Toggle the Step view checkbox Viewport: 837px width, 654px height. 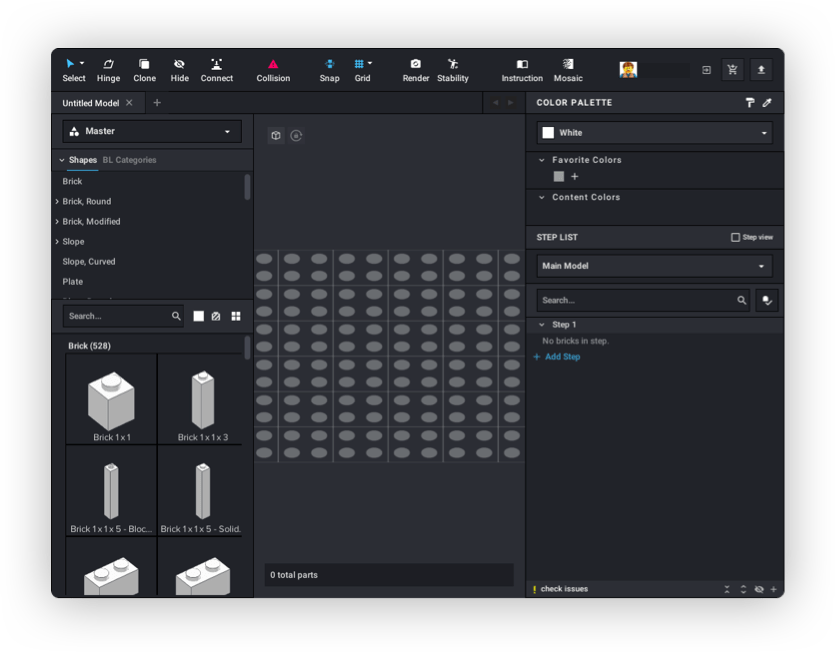coord(736,237)
